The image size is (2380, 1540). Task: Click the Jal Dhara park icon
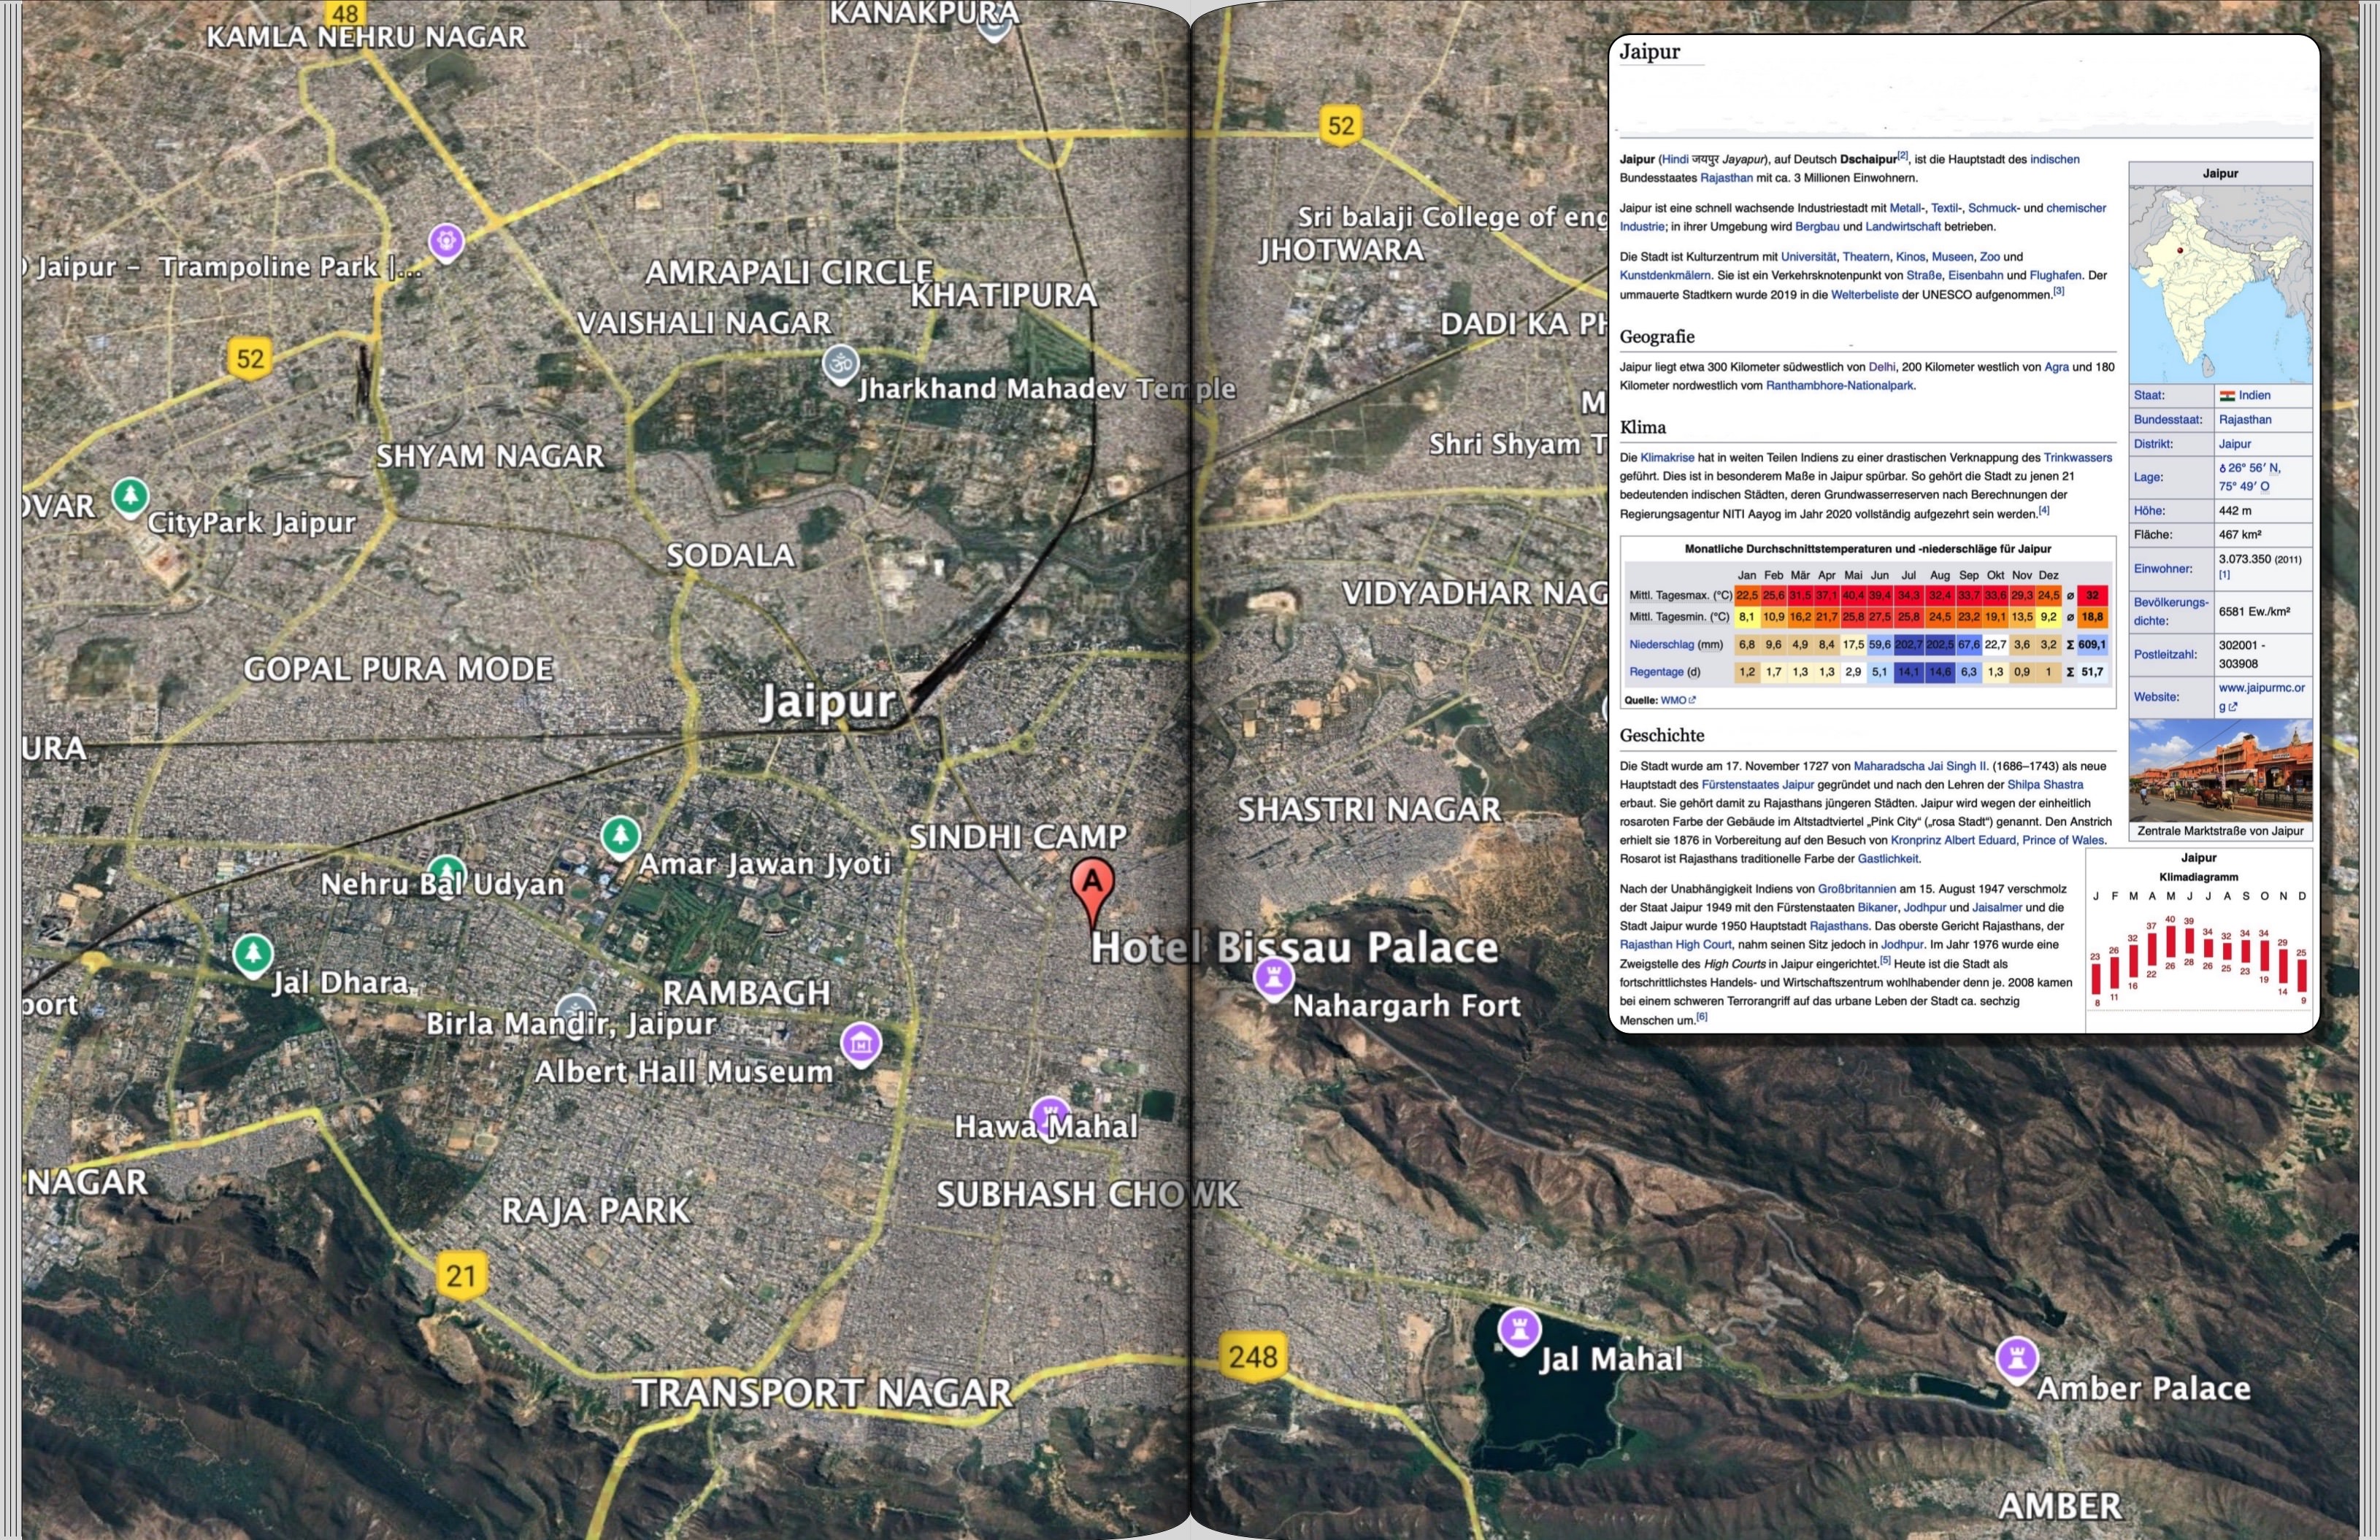(253, 954)
